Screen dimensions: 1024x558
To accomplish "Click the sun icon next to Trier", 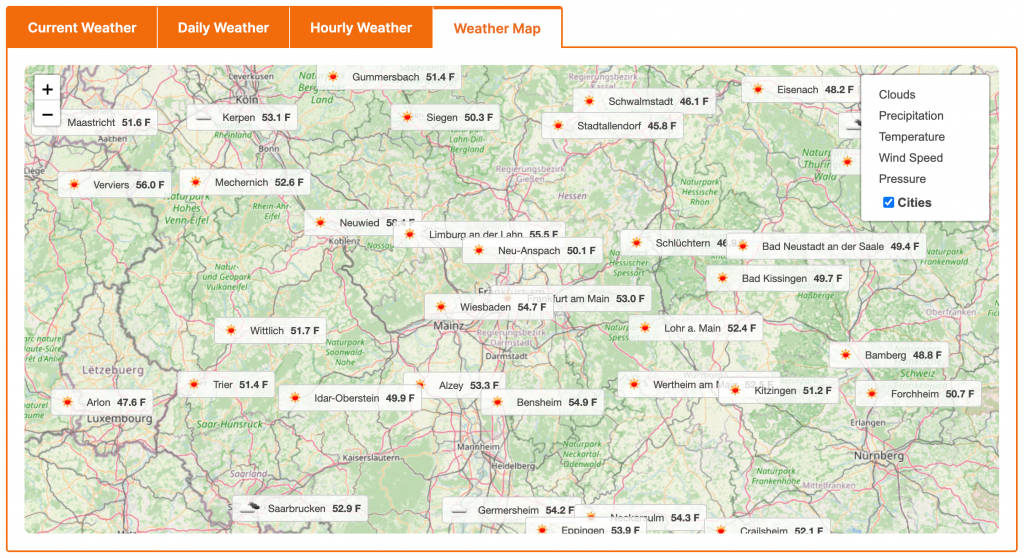I will (x=194, y=384).
